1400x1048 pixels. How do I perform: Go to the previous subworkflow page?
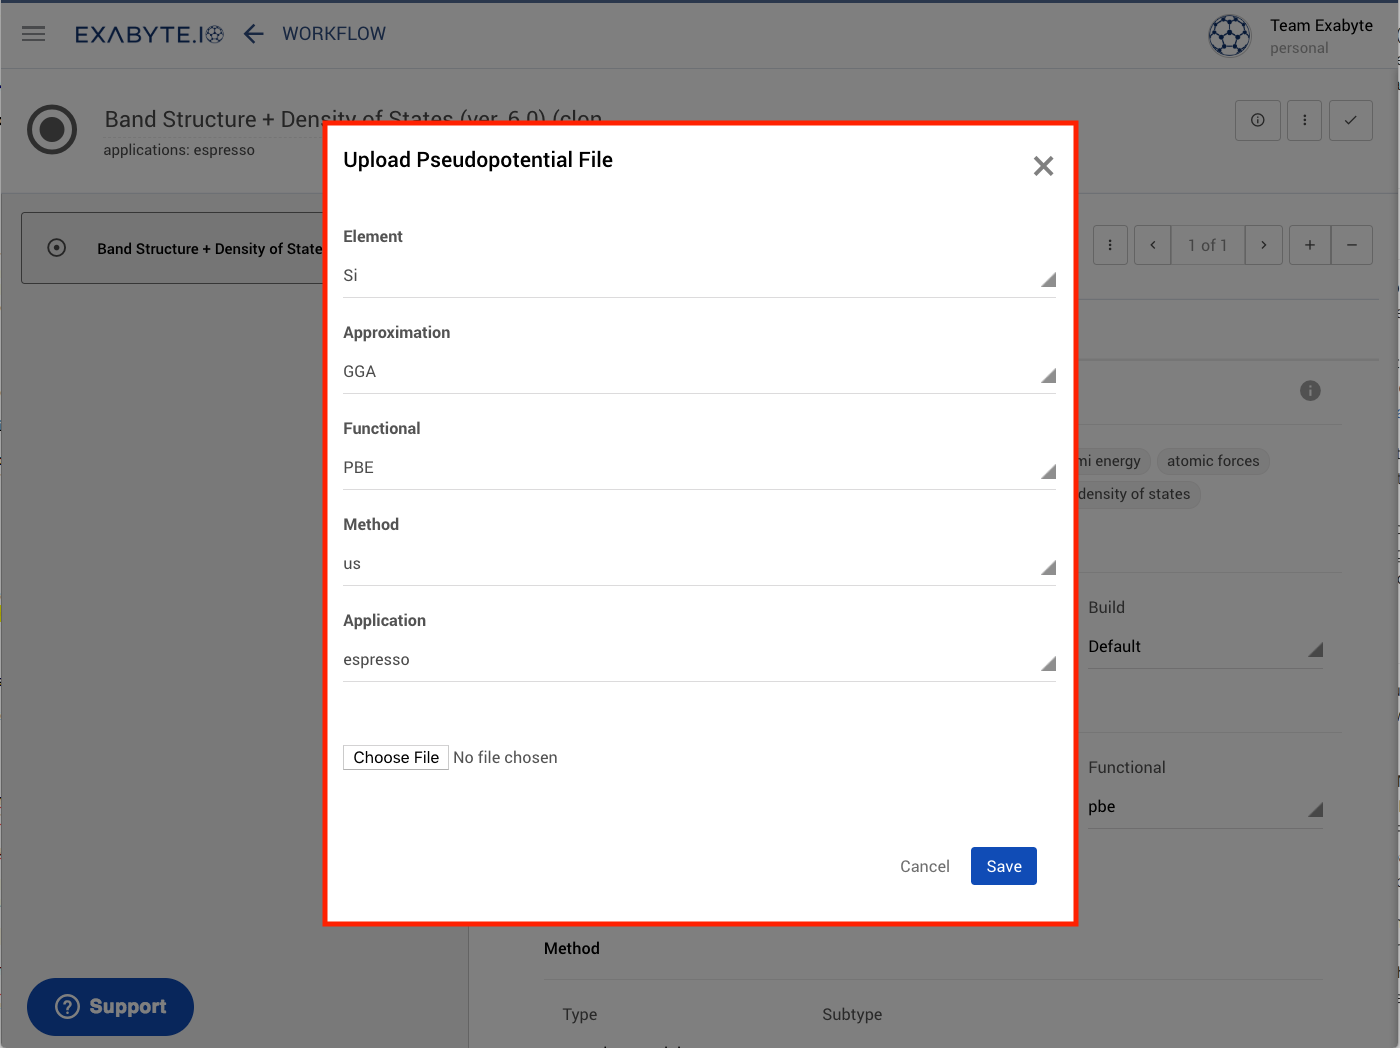point(1152,245)
